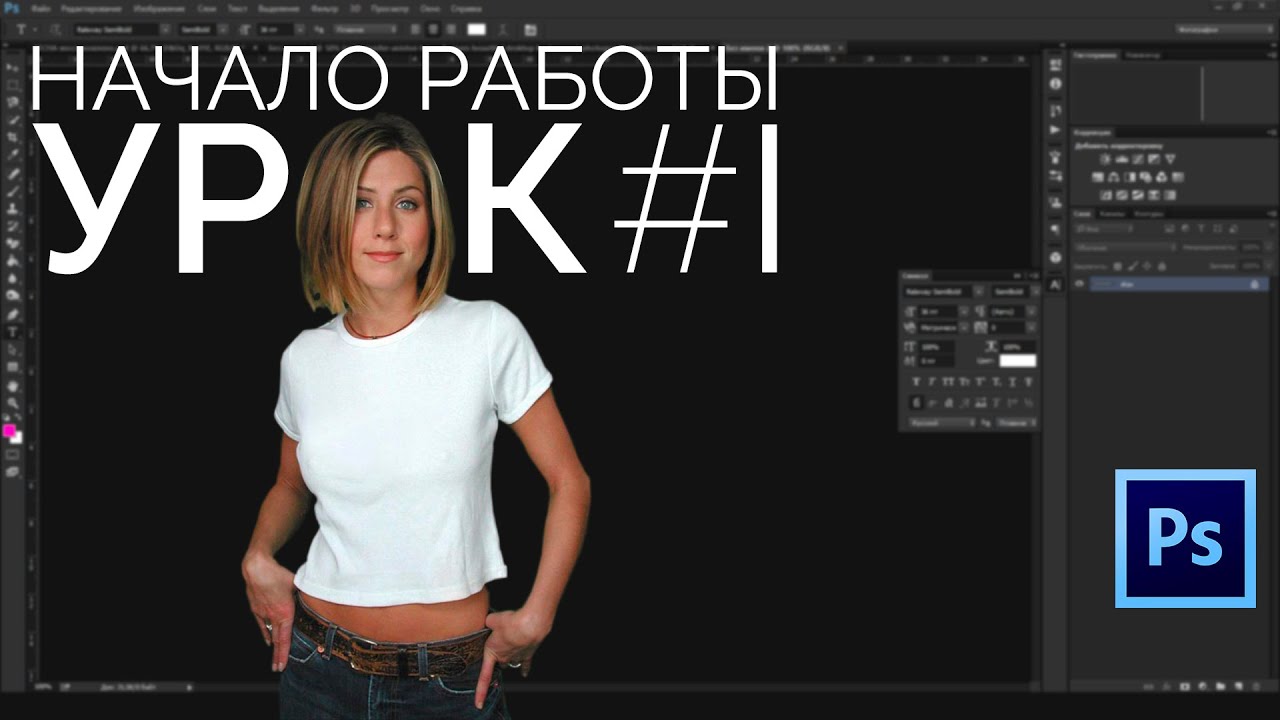This screenshot has width=1280, height=720.
Task: Open font style dropdown in options bar
Action: click(x=223, y=29)
